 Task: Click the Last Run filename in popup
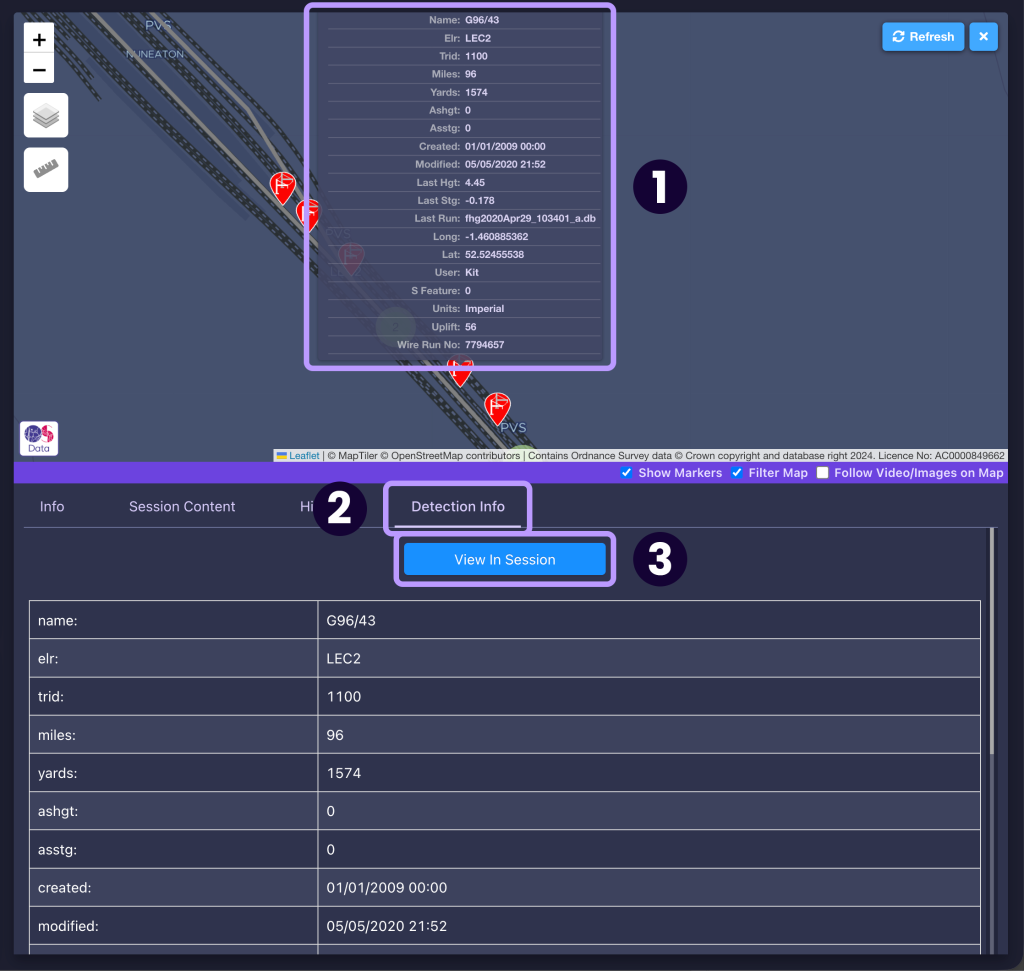tap(530, 218)
